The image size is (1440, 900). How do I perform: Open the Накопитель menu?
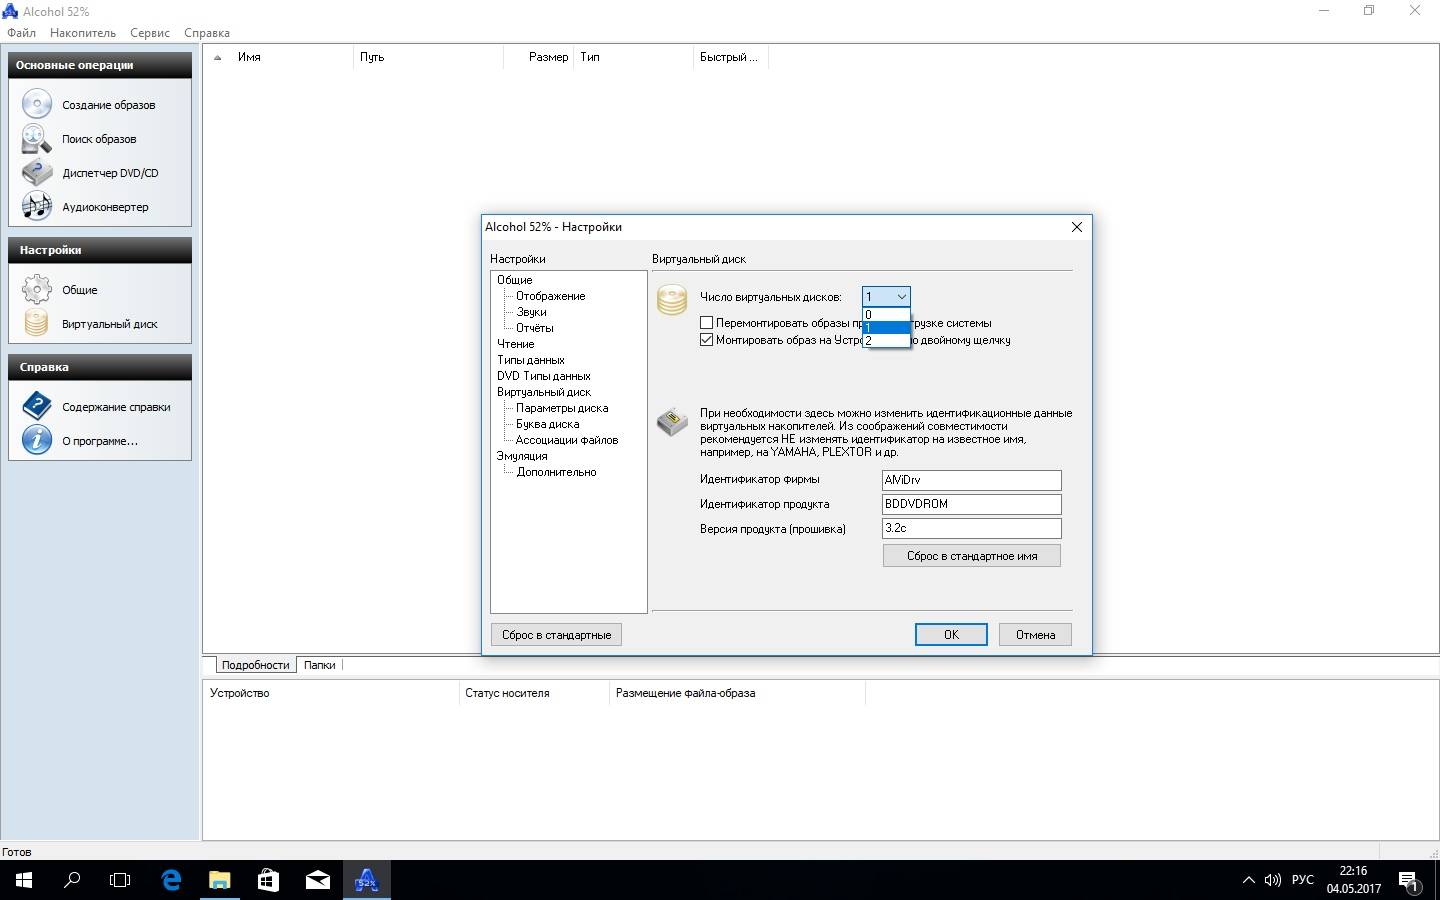pos(83,33)
